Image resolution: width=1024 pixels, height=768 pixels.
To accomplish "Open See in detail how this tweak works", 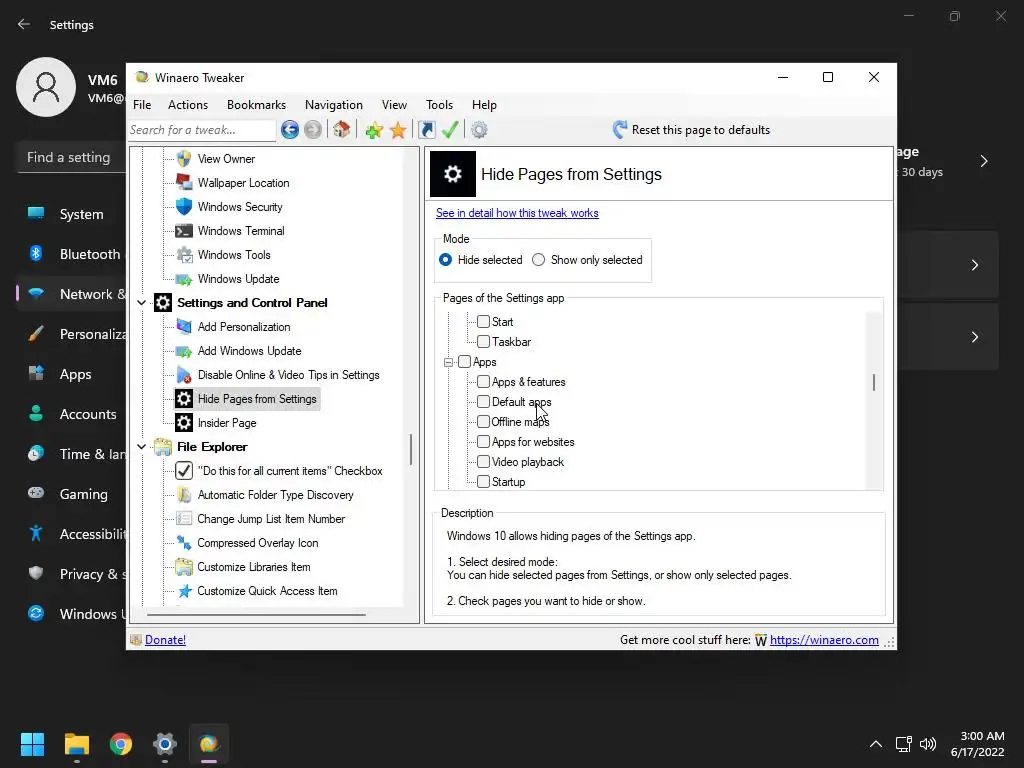I will 517,213.
